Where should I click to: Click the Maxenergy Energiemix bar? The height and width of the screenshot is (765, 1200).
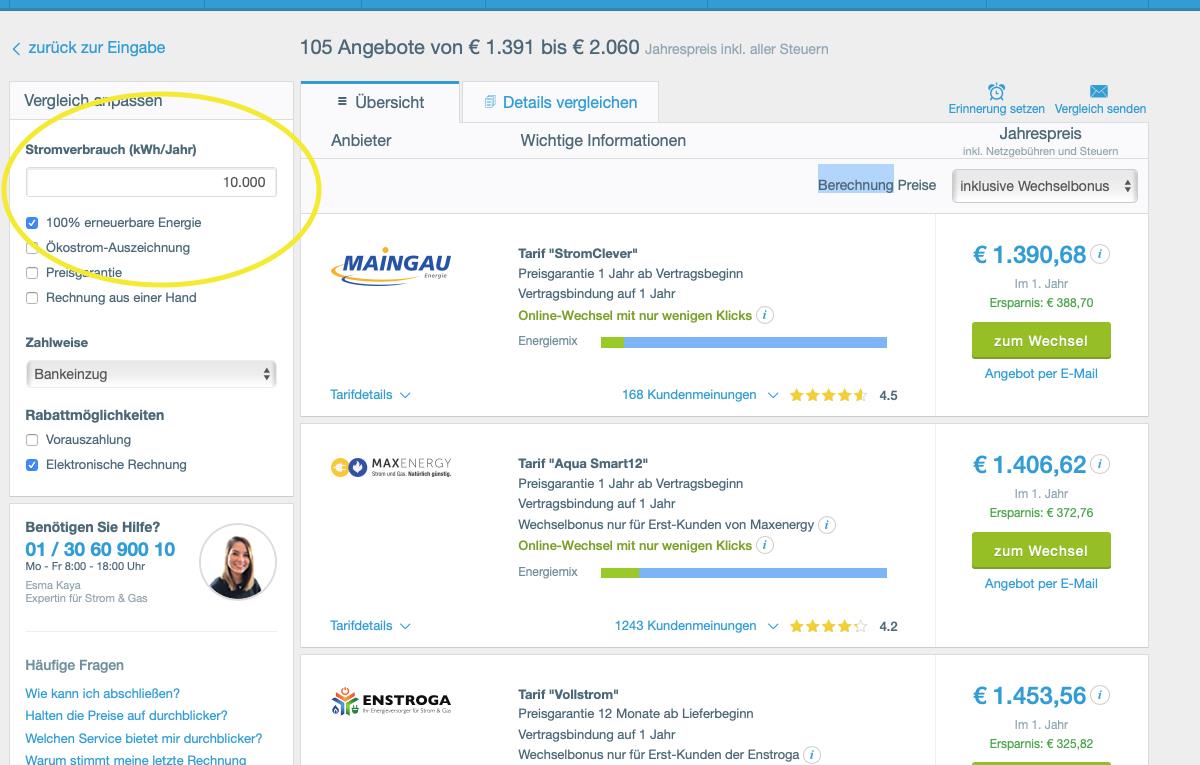744,573
